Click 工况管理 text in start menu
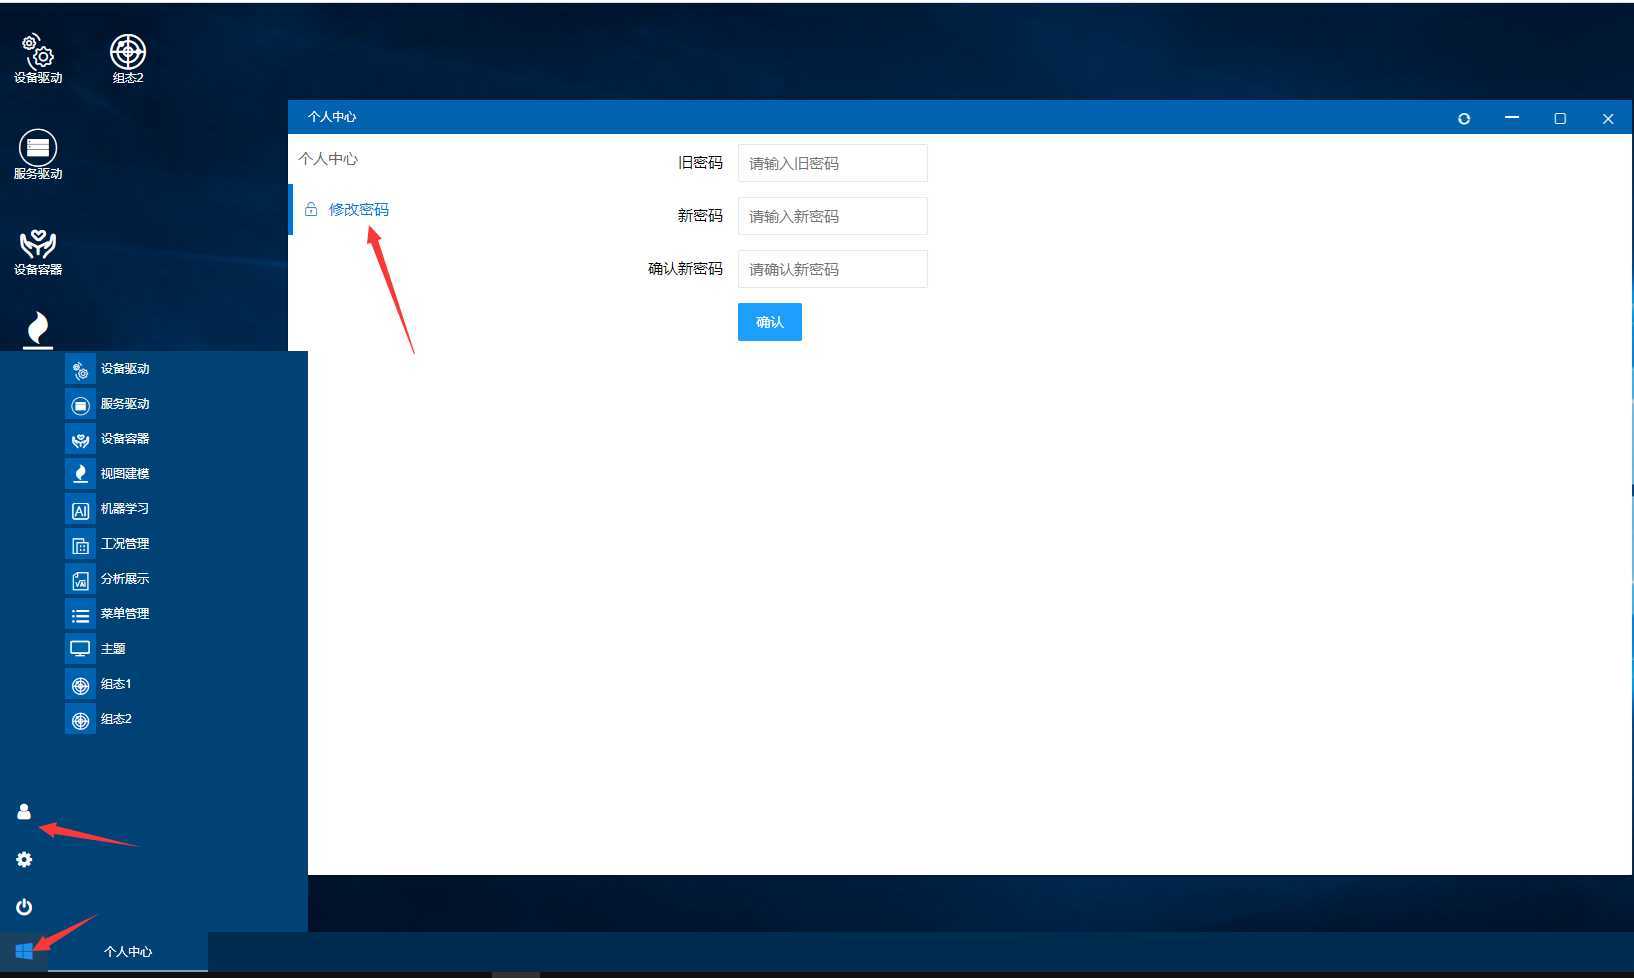Image resolution: width=1634 pixels, height=978 pixels. (x=125, y=544)
